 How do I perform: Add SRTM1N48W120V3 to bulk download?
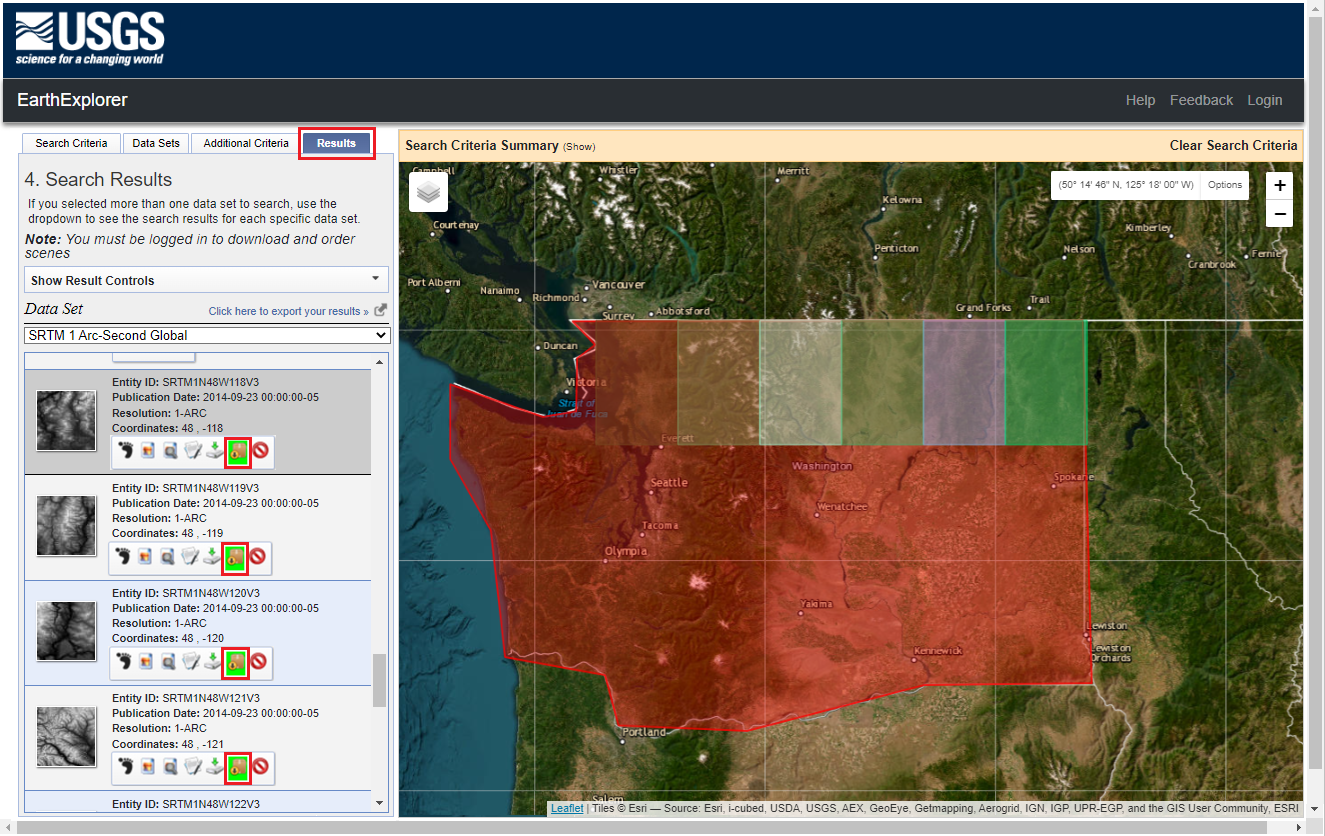236,662
